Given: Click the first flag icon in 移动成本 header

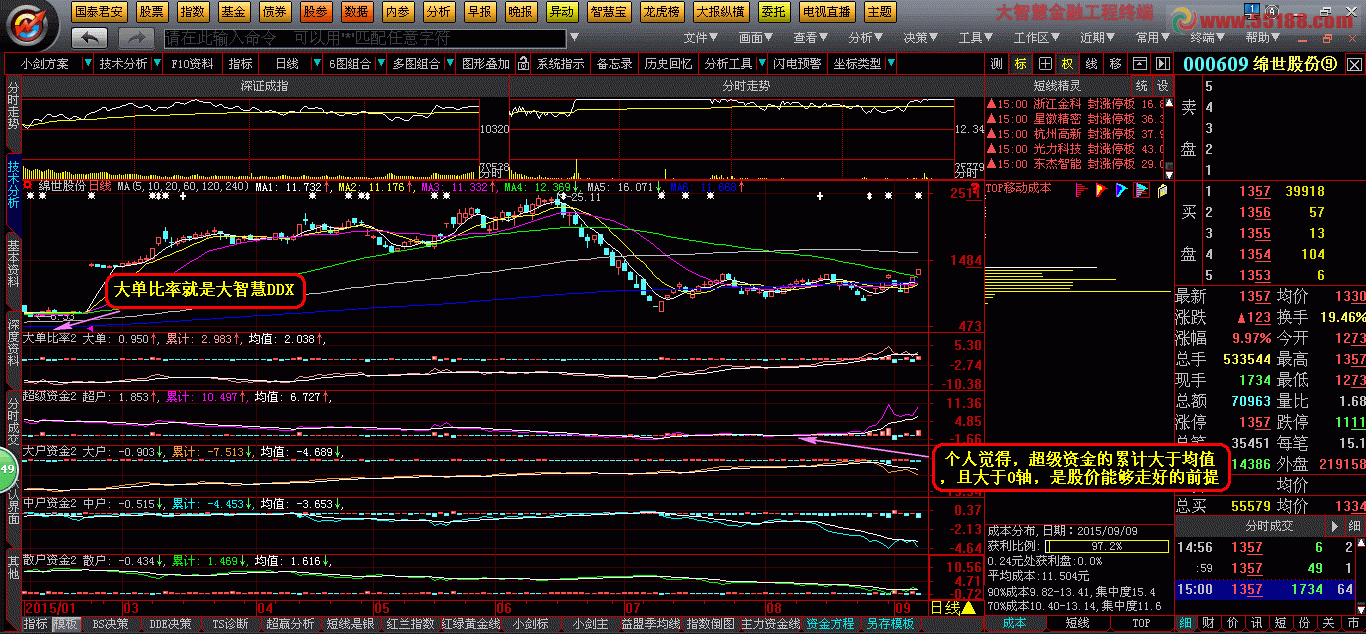Looking at the screenshot, I should pyautogui.click(x=1081, y=188).
